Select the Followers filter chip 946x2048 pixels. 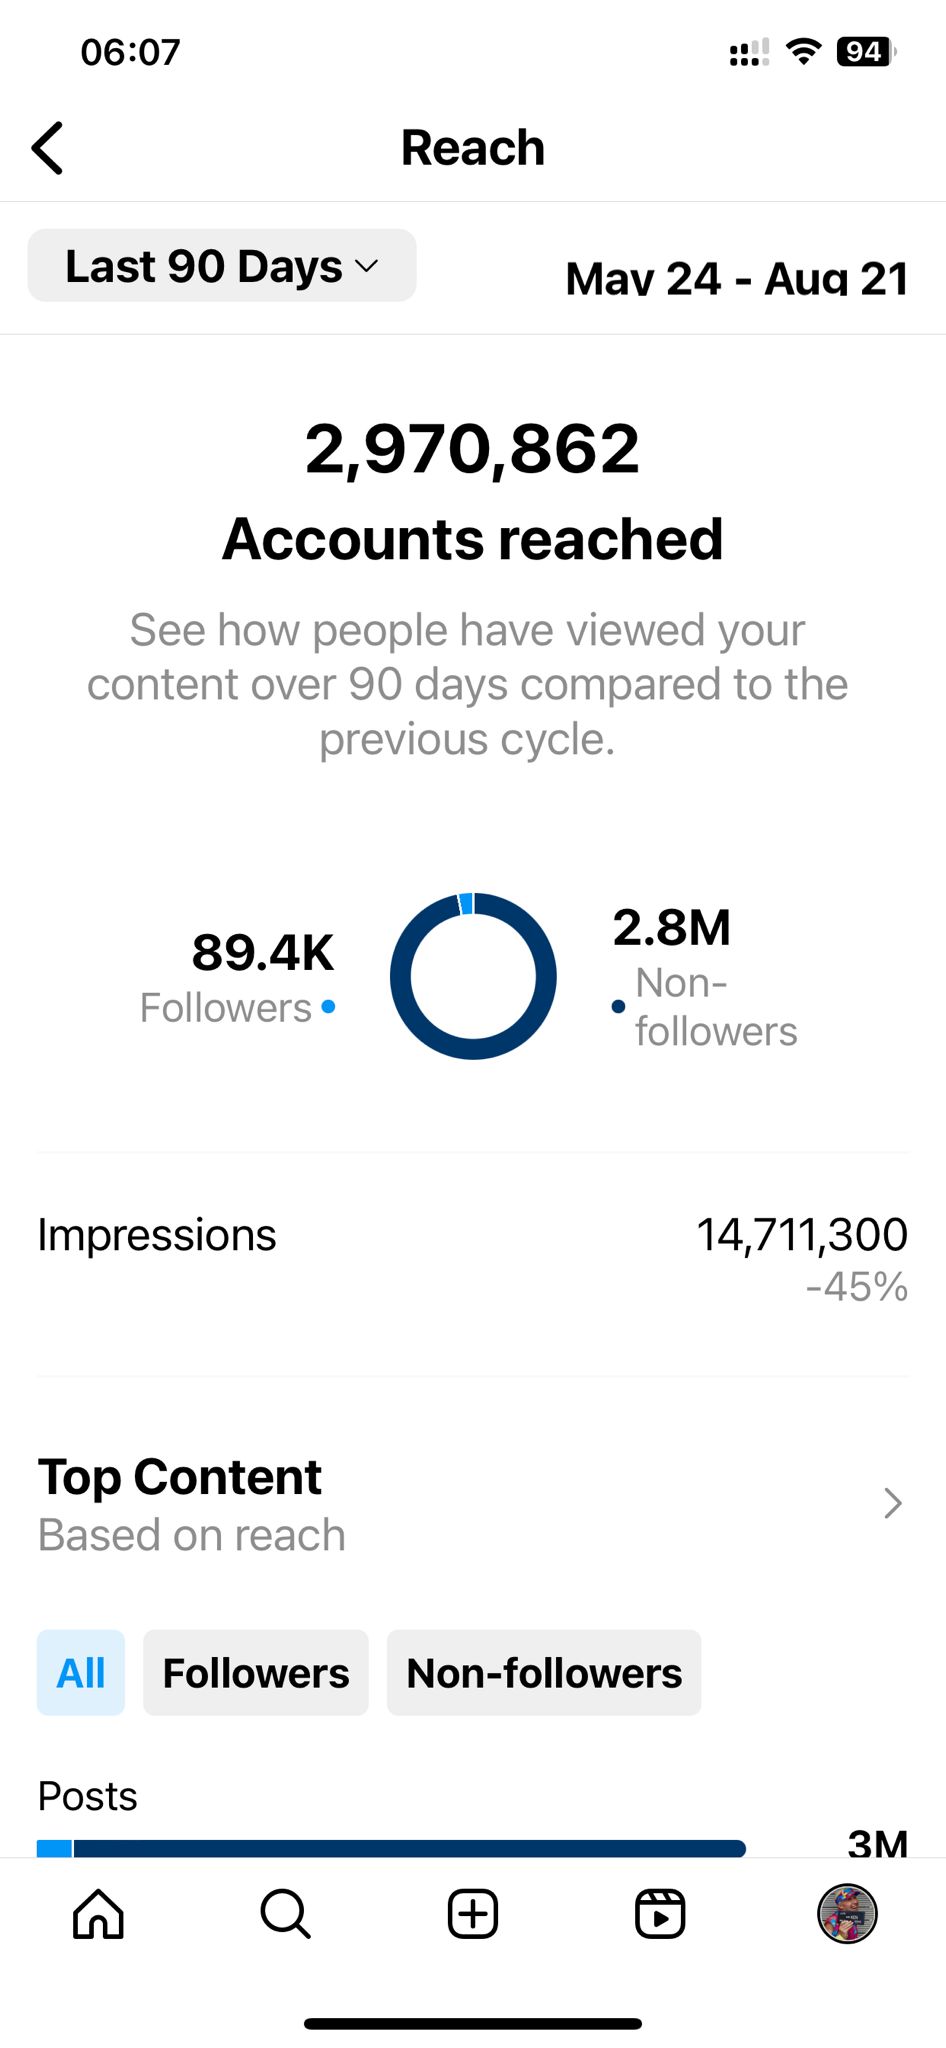pos(256,1673)
